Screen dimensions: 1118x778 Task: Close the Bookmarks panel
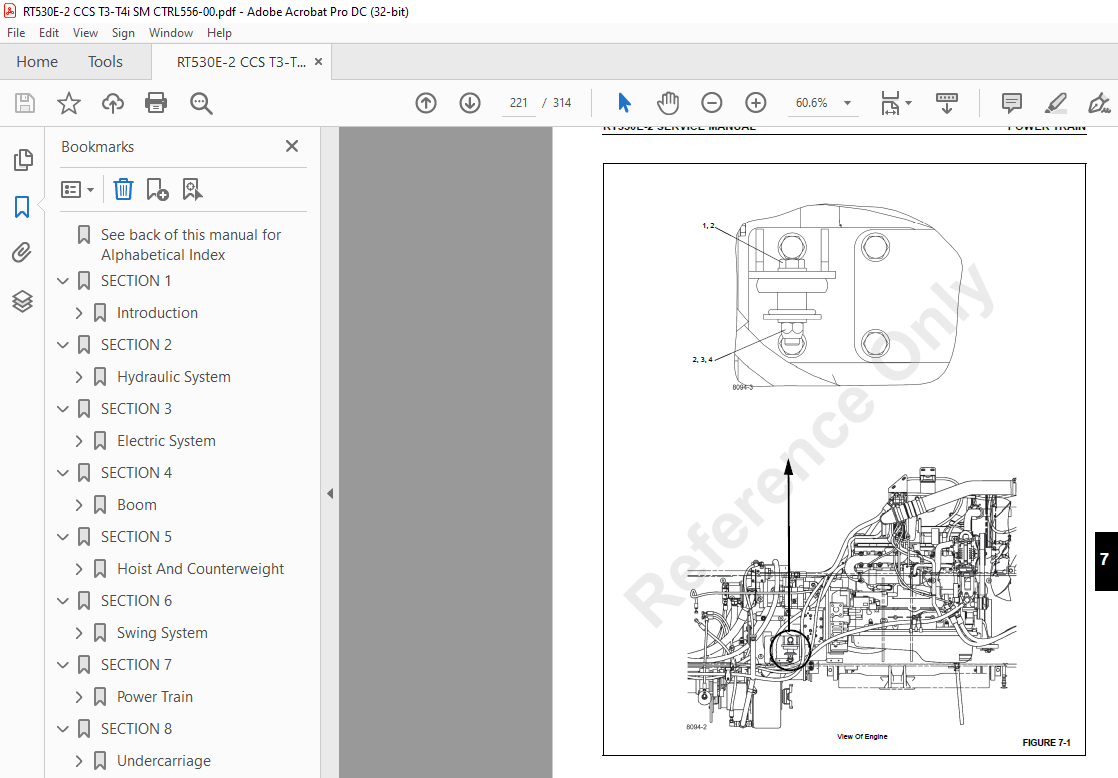(292, 146)
